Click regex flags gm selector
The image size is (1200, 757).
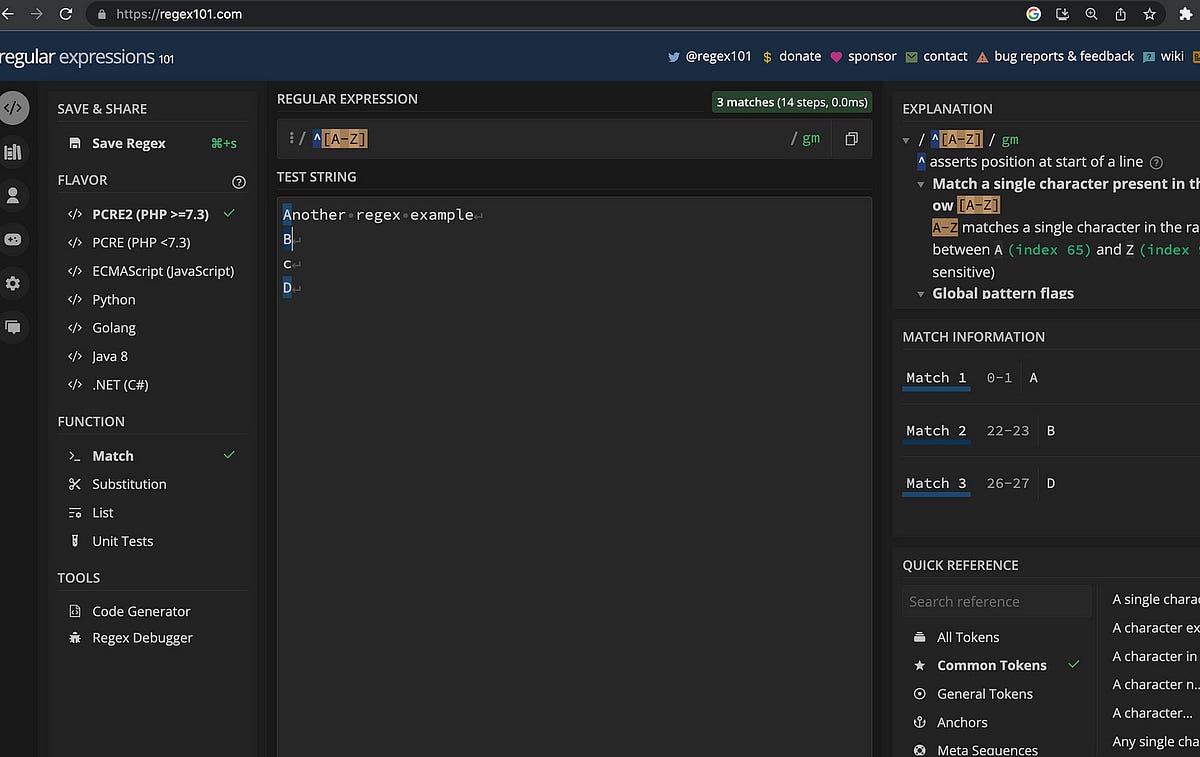pos(811,139)
